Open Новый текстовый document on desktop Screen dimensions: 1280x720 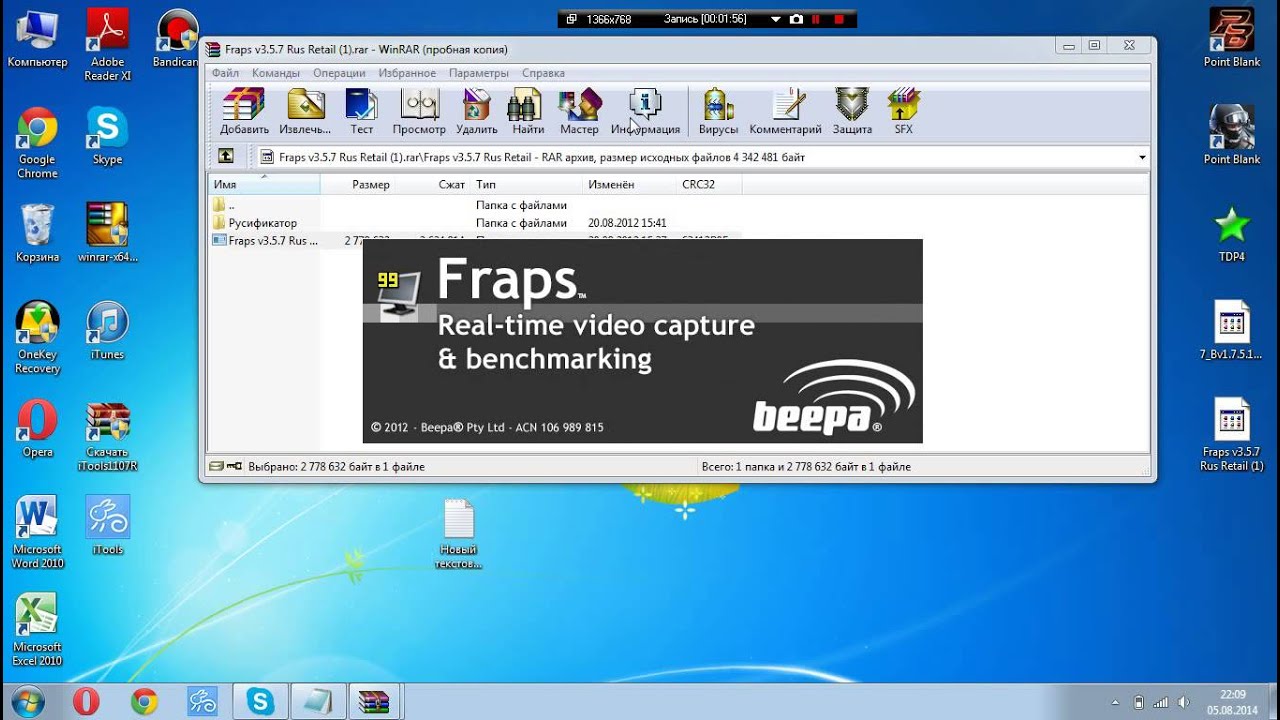point(458,534)
